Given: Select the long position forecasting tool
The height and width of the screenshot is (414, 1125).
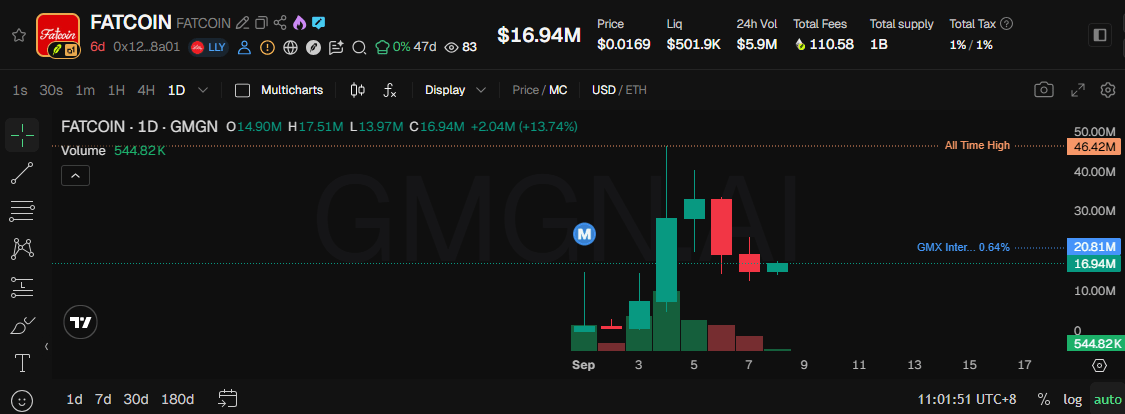Looking at the screenshot, I should pyautogui.click(x=22, y=288).
